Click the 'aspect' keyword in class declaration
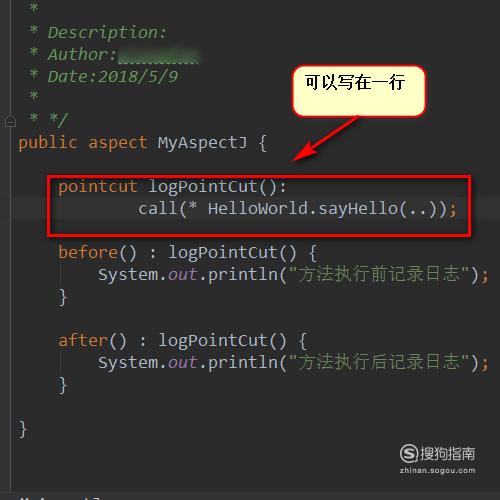This screenshot has height=500, width=500. tap(117, 143)
